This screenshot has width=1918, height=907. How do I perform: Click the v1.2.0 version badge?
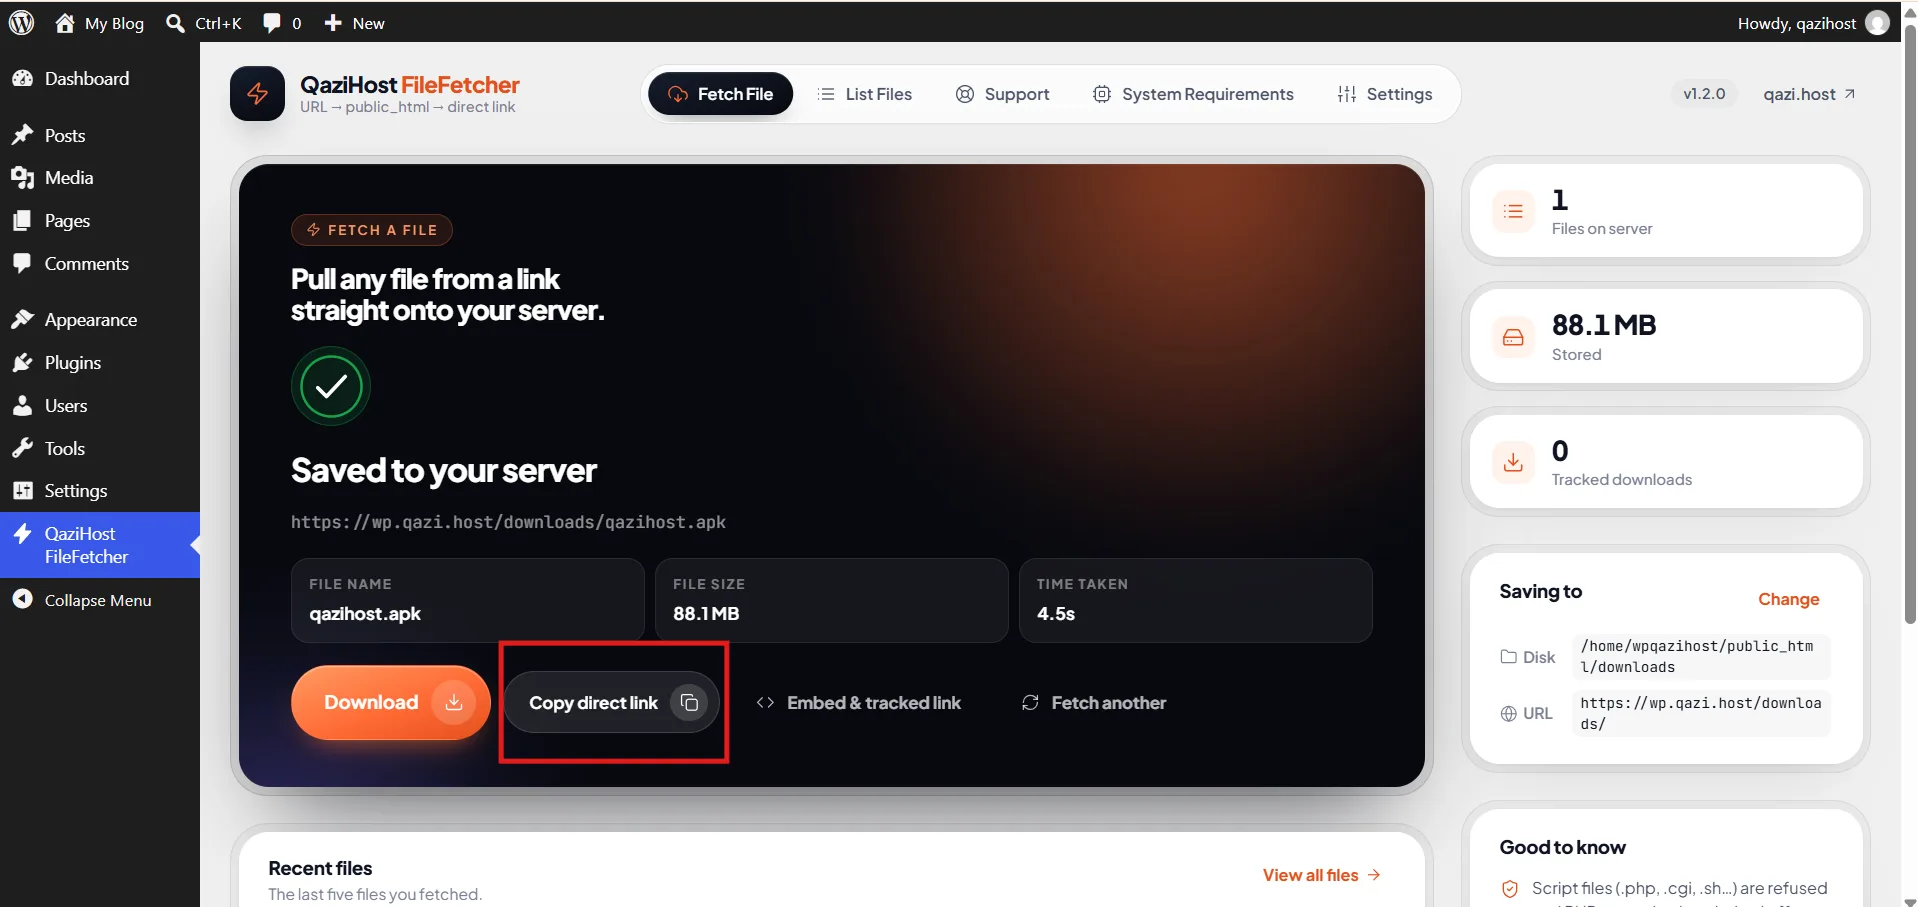pos(1704,94)
